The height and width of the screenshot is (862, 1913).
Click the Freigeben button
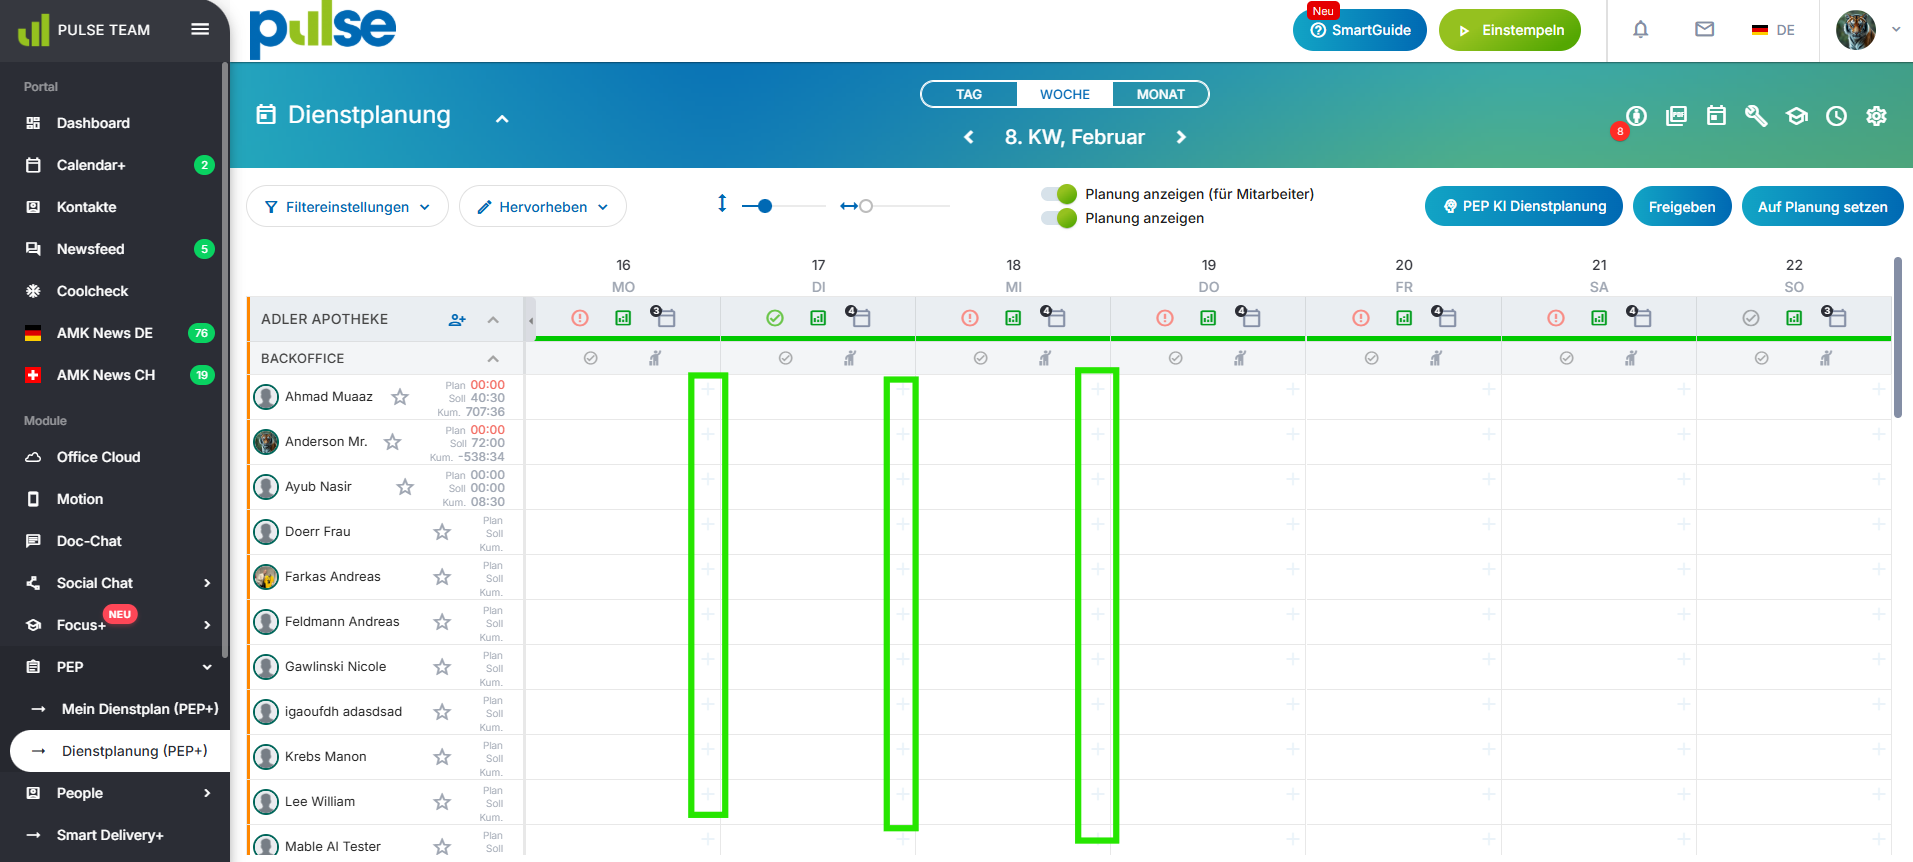[1682, 206]
